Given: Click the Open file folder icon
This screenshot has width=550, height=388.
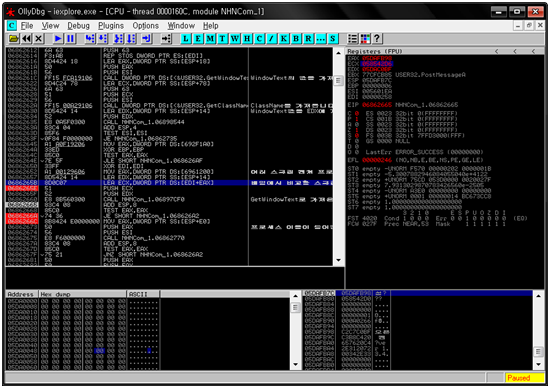Looking at the screenshot, I should pyautogui.click(x=14, y=39).
